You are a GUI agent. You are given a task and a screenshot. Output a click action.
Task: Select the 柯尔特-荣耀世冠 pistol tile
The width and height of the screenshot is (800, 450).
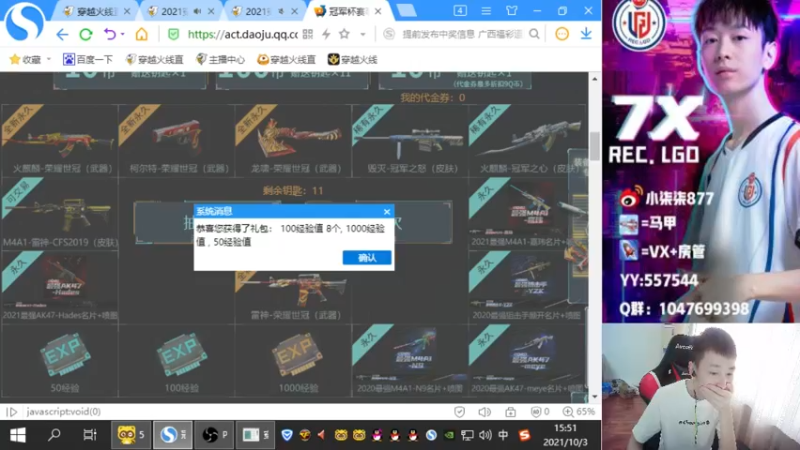pos(177,140)
